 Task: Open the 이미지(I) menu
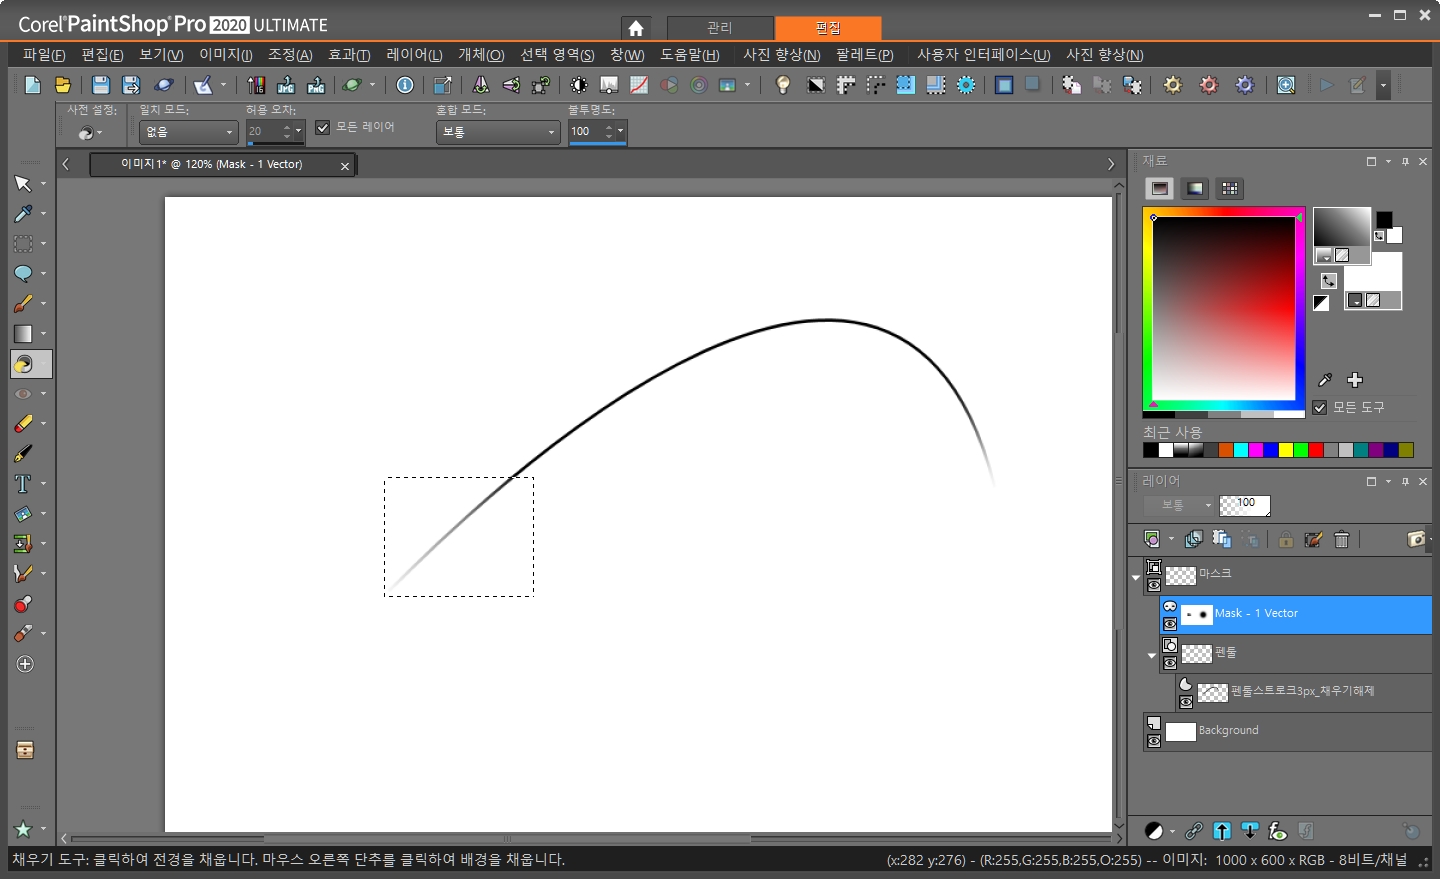(226, 54)
